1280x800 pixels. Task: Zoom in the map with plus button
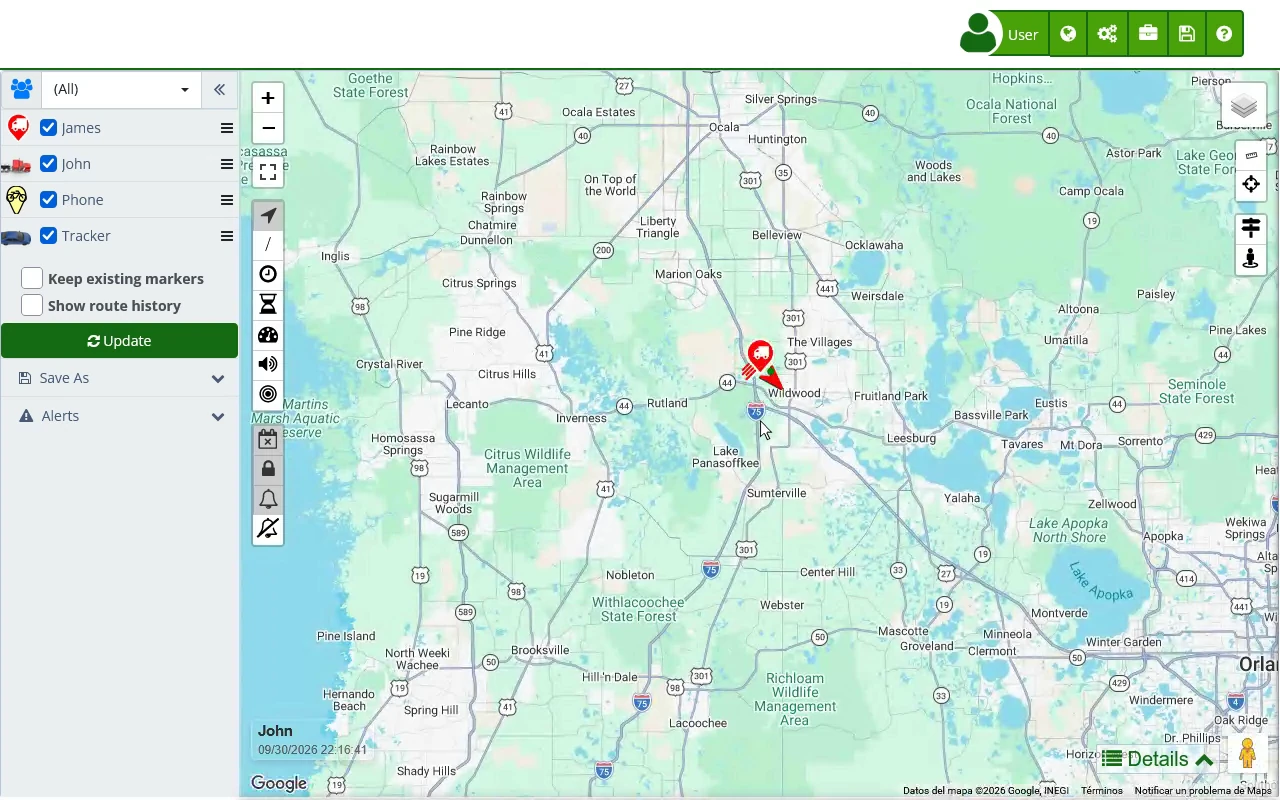click(x=268, y=98)
